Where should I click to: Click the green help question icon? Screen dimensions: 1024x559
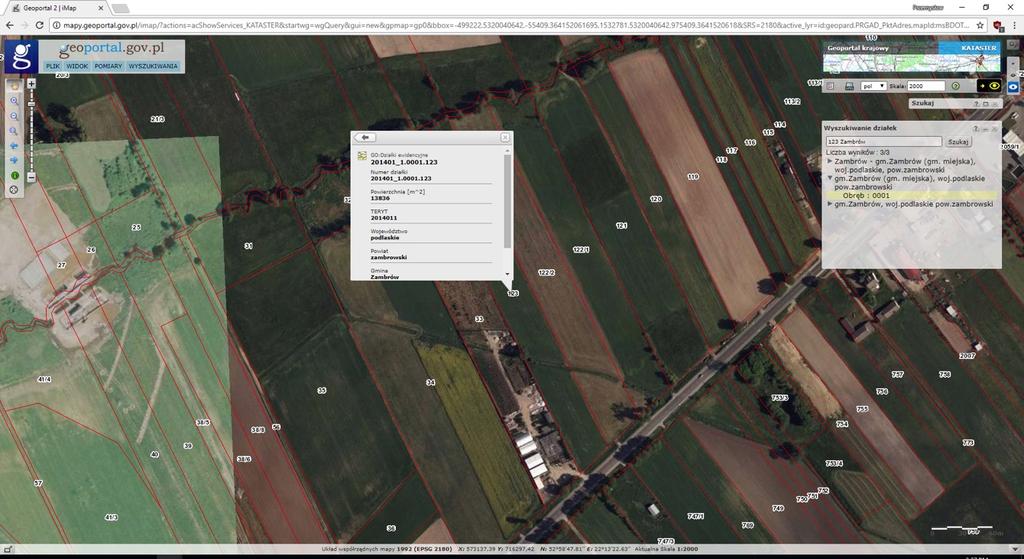click(x=956, y=86)
